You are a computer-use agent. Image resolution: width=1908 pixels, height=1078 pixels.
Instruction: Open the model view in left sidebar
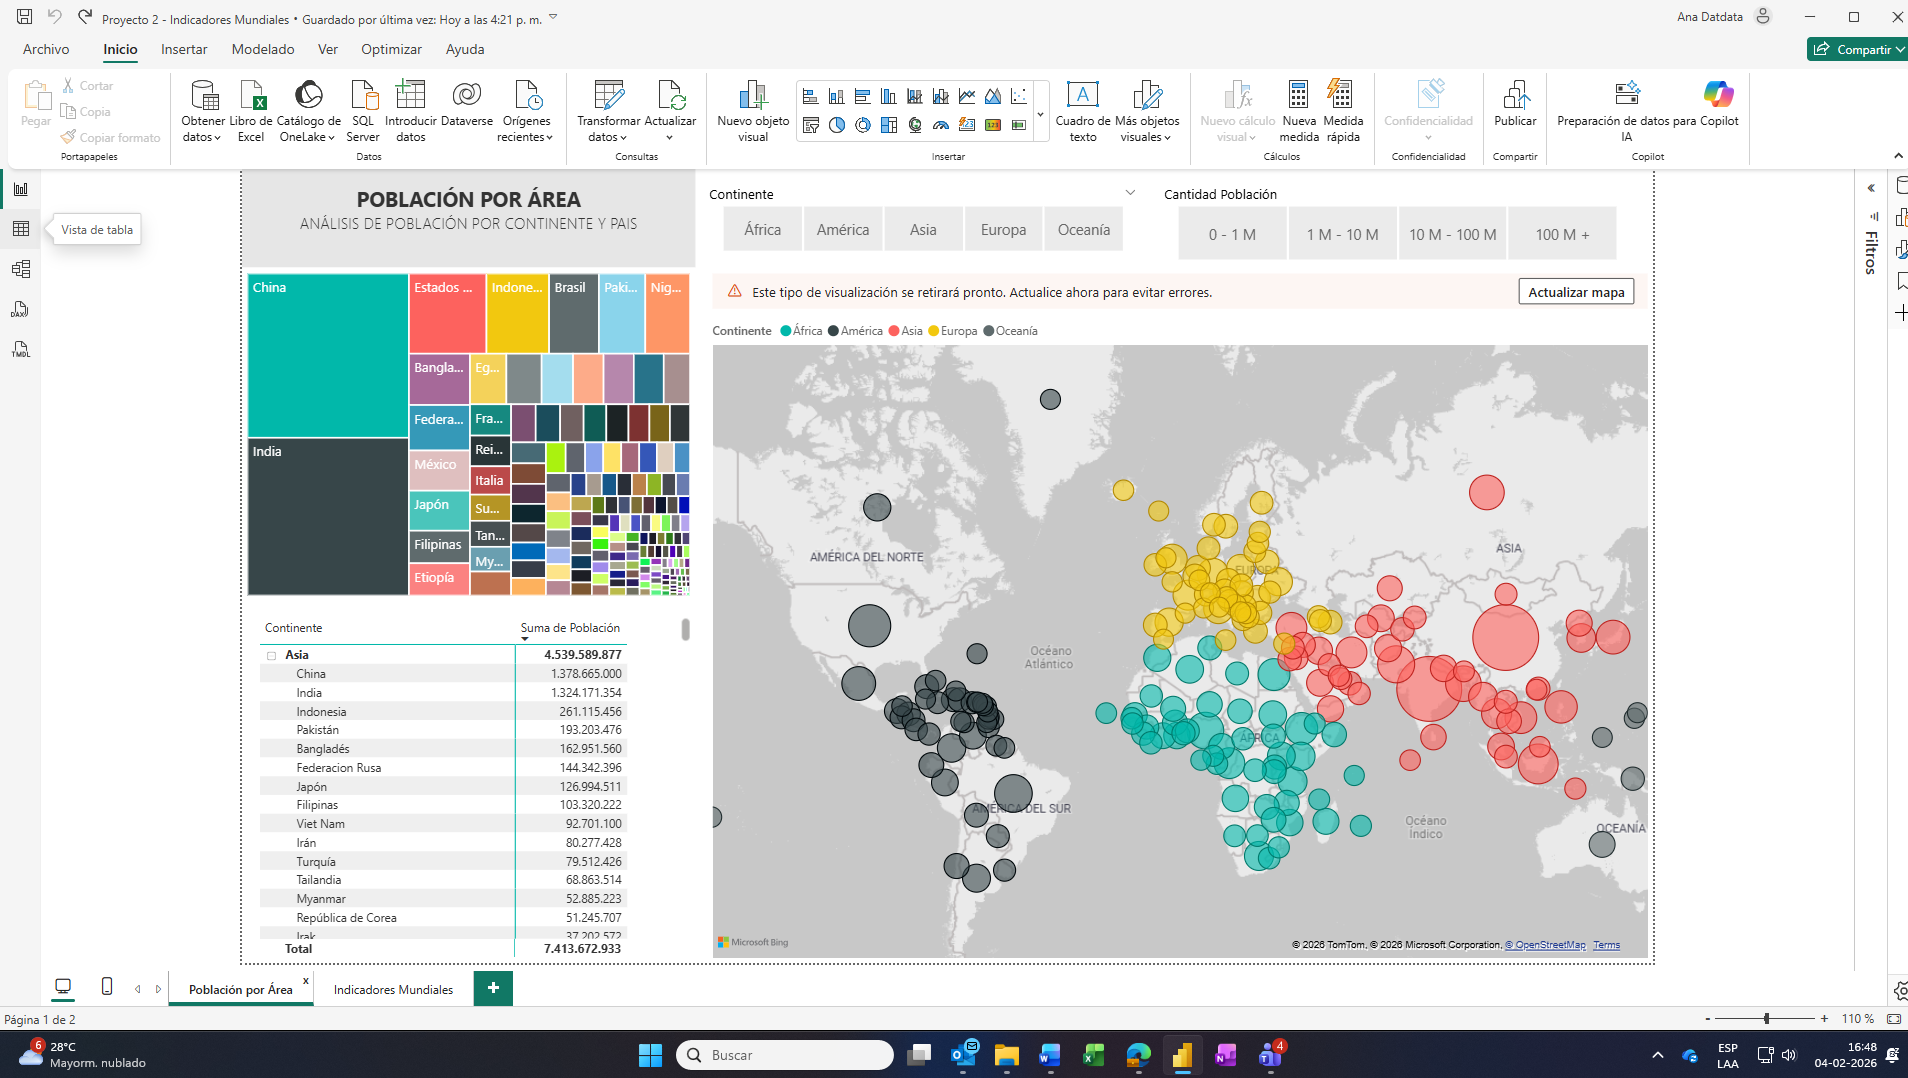(21, 269)
